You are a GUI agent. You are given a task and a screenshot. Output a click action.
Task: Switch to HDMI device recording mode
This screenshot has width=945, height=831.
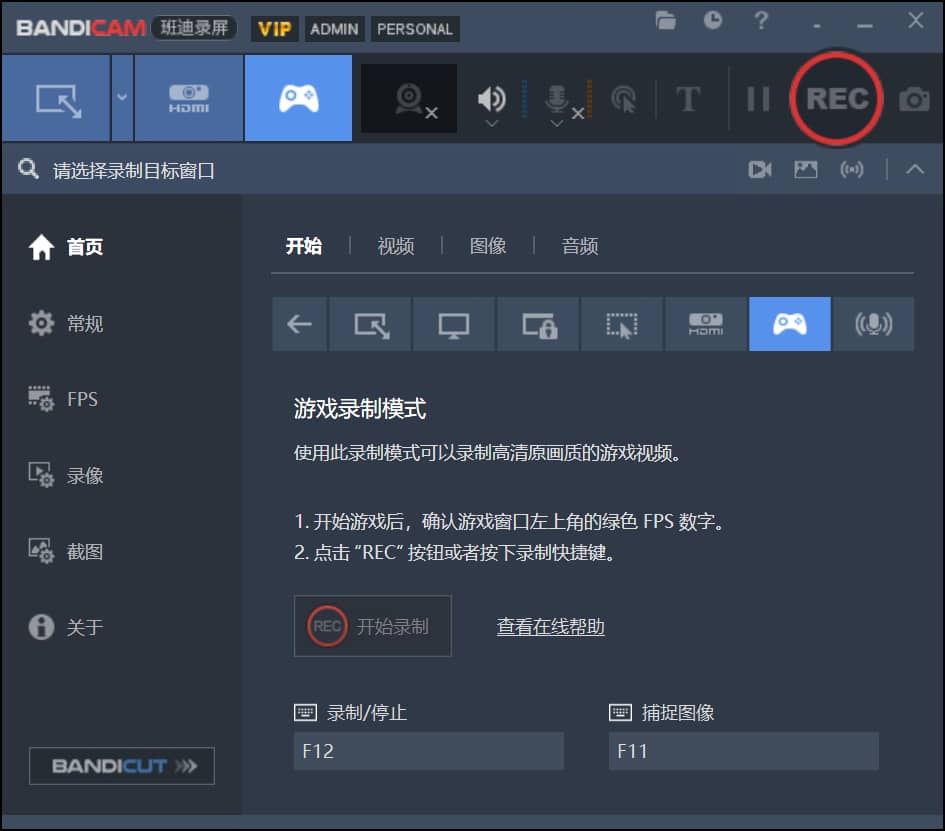tap(187, 98)
